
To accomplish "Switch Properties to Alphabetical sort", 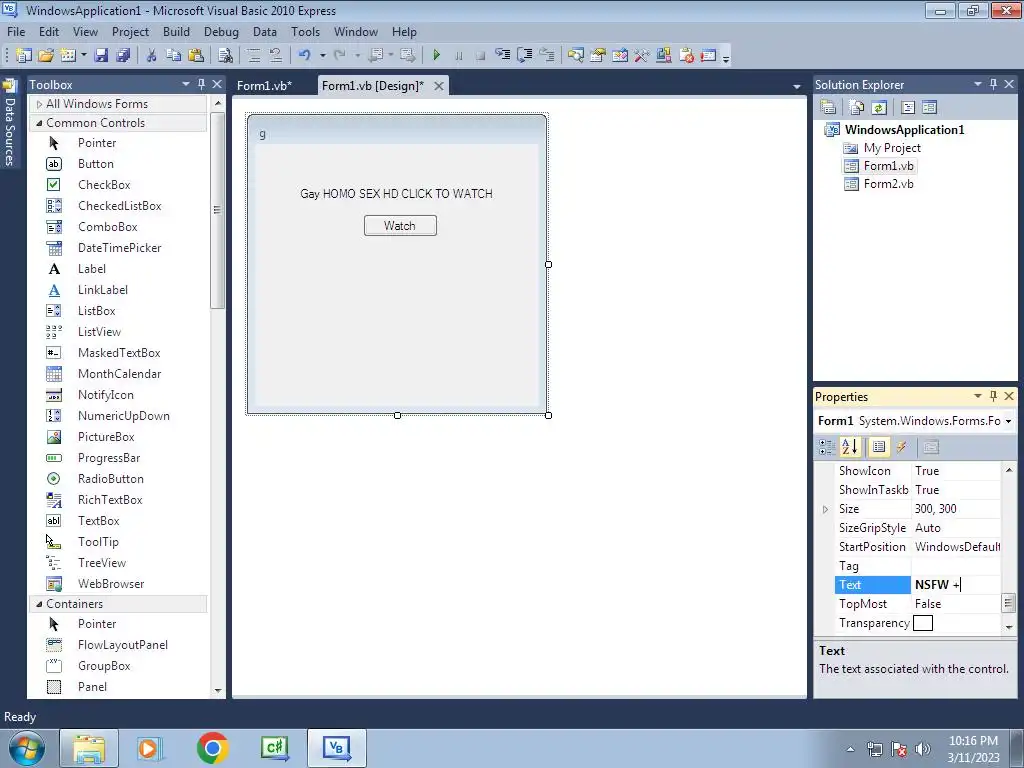I will point(850,447).
